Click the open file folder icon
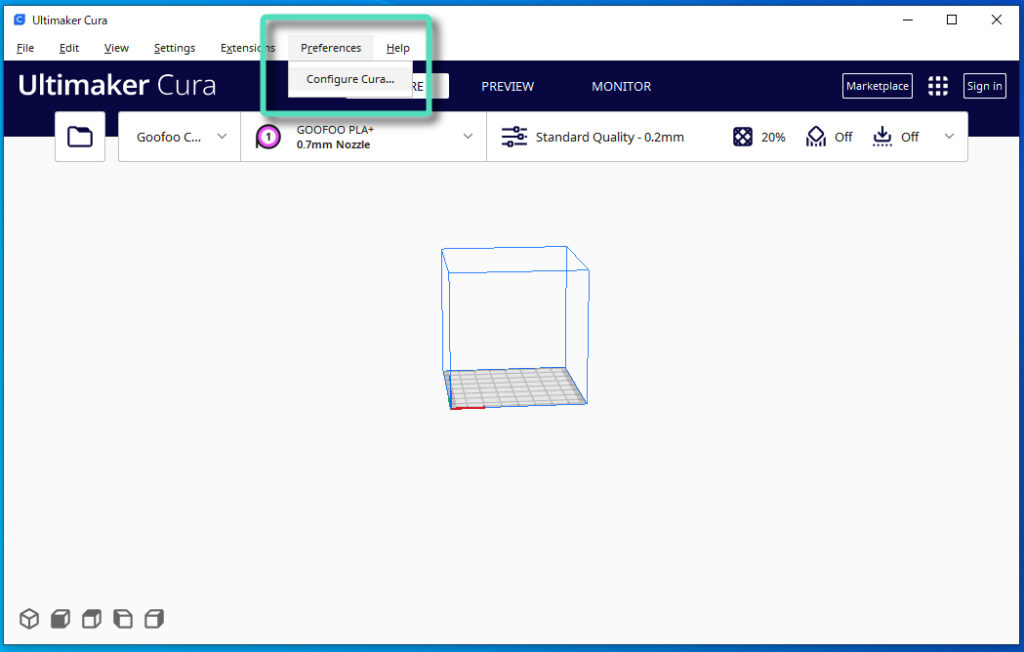1024x652 pixels. click(x=80, y=137)
